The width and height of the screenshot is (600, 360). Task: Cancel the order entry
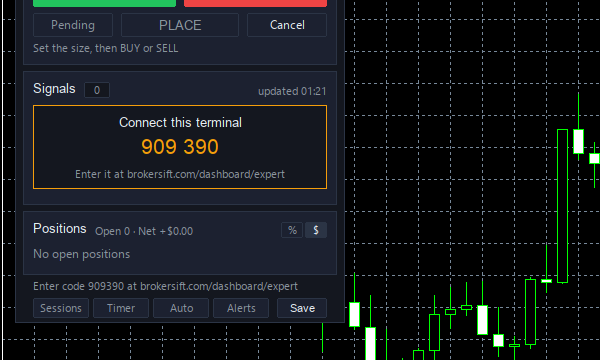[287, 25]
